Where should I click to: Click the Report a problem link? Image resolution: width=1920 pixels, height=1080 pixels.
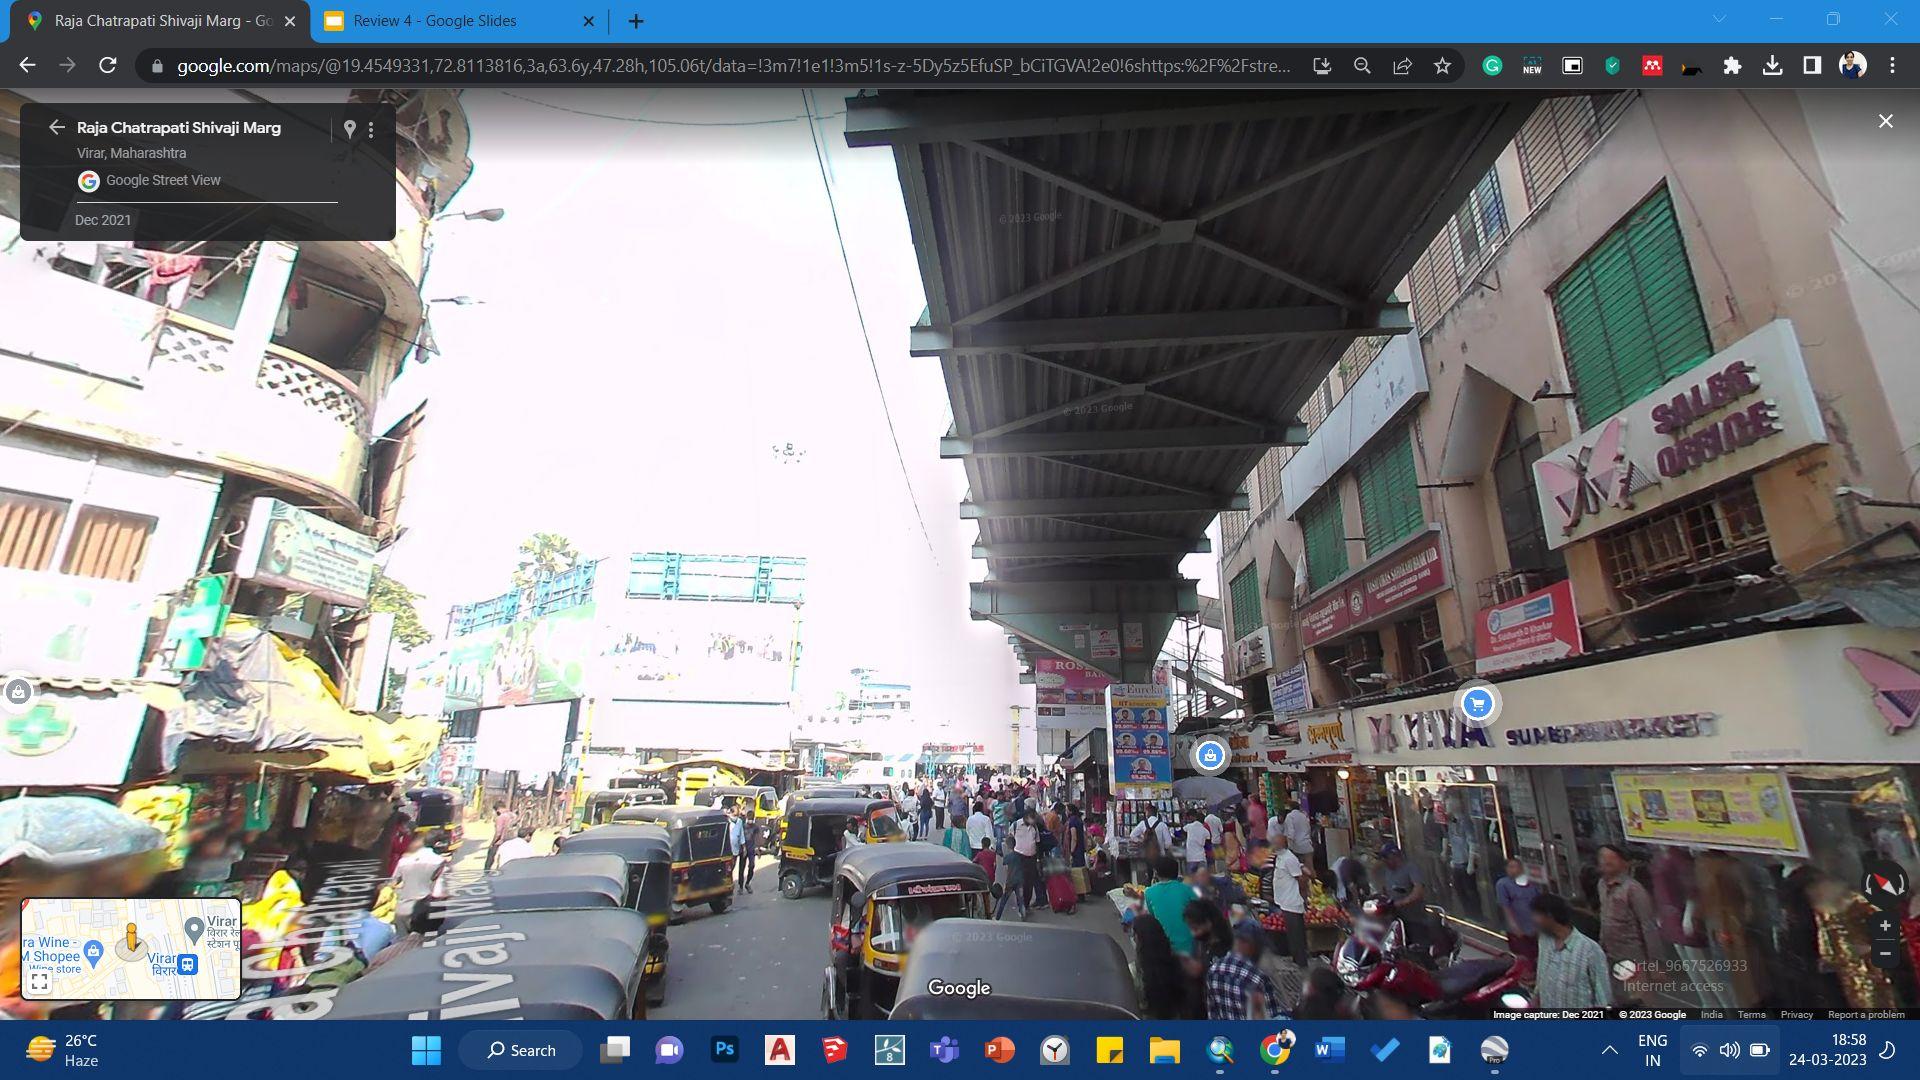[x=1866, y=1014]
